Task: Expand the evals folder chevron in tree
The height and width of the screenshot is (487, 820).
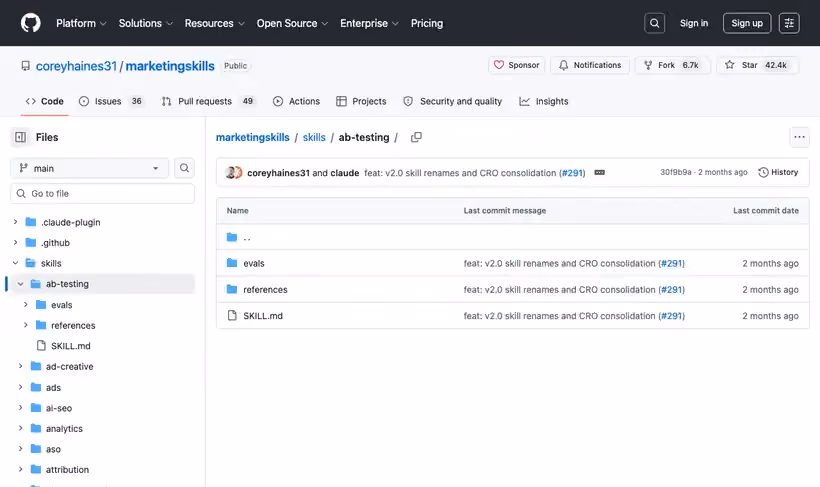Action: (x=26, y=304)
